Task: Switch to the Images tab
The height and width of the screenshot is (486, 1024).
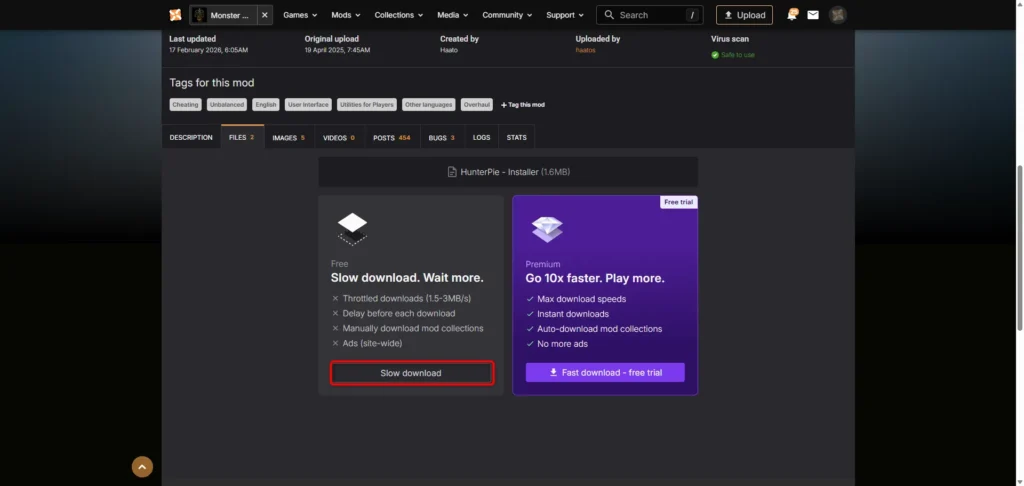Action: pyautogui.click(x=289, y=138)
